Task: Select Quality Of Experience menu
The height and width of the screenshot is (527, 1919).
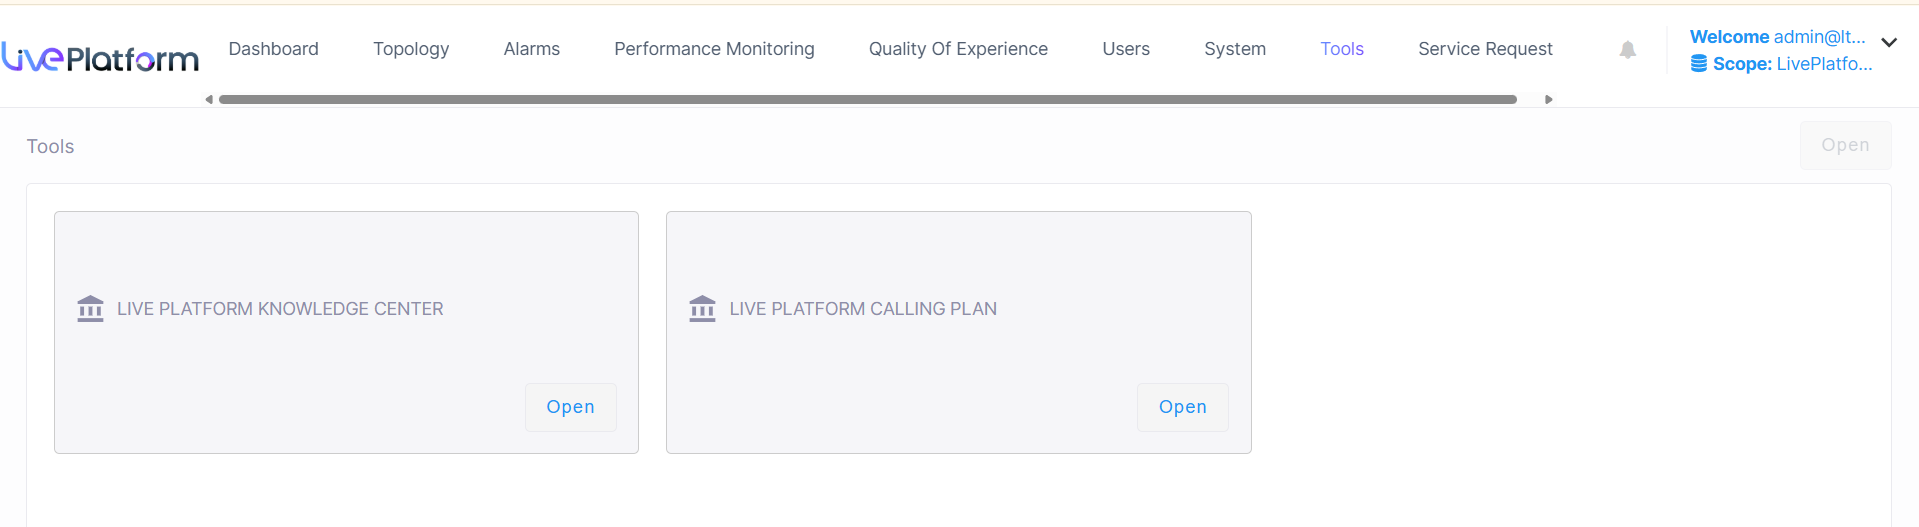Action: click(958, 49)
